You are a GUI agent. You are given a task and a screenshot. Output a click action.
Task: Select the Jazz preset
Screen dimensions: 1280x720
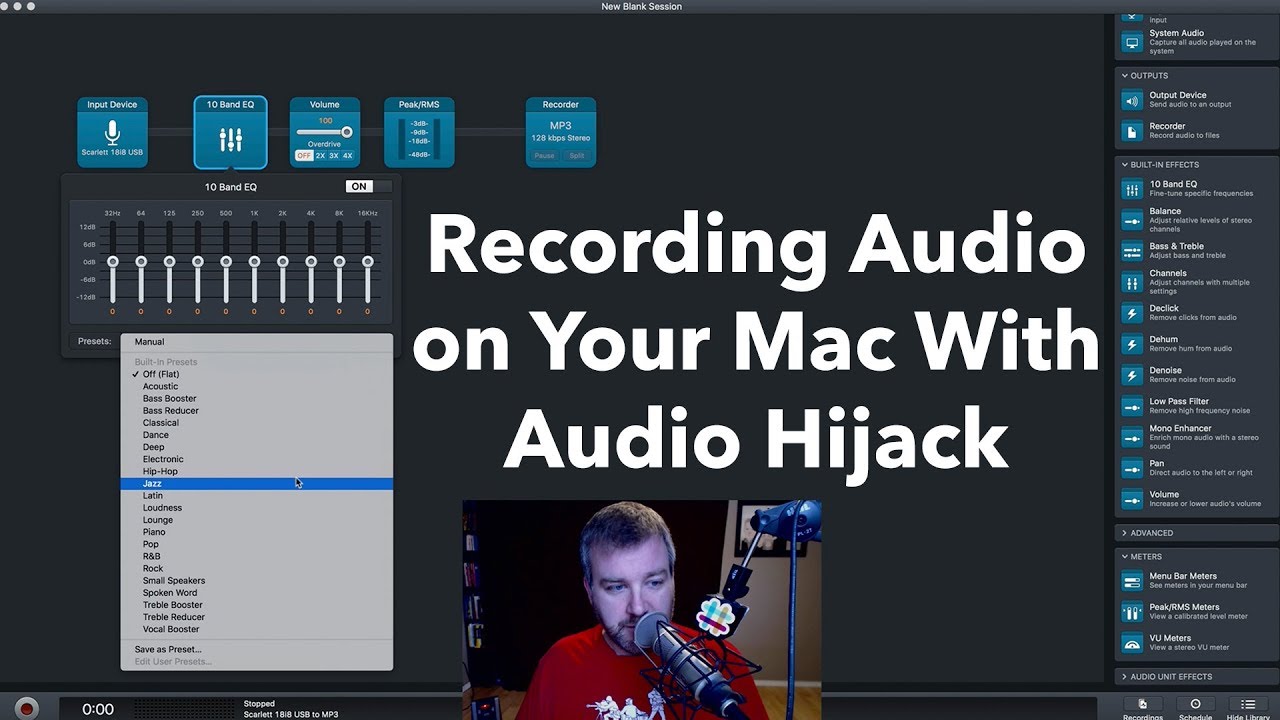[x=257, y=483]
